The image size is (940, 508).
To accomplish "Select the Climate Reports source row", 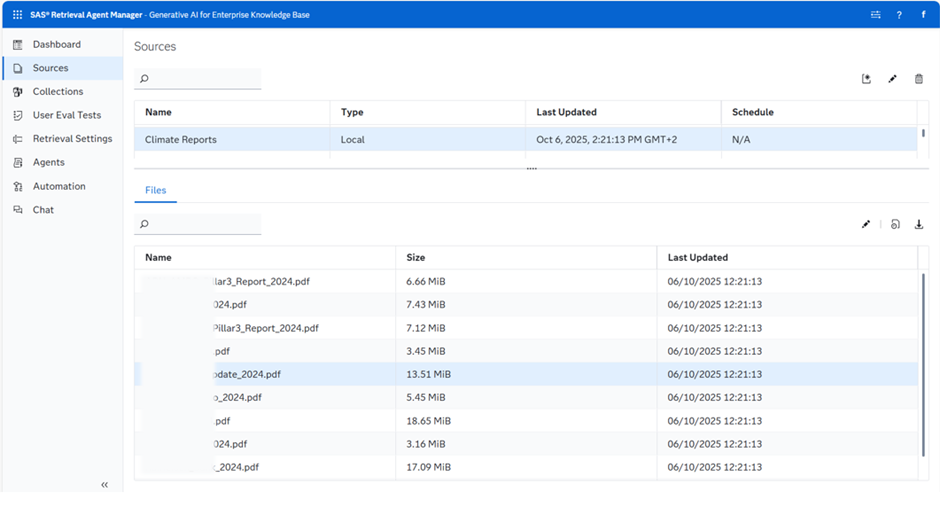I will coord(181,140).
